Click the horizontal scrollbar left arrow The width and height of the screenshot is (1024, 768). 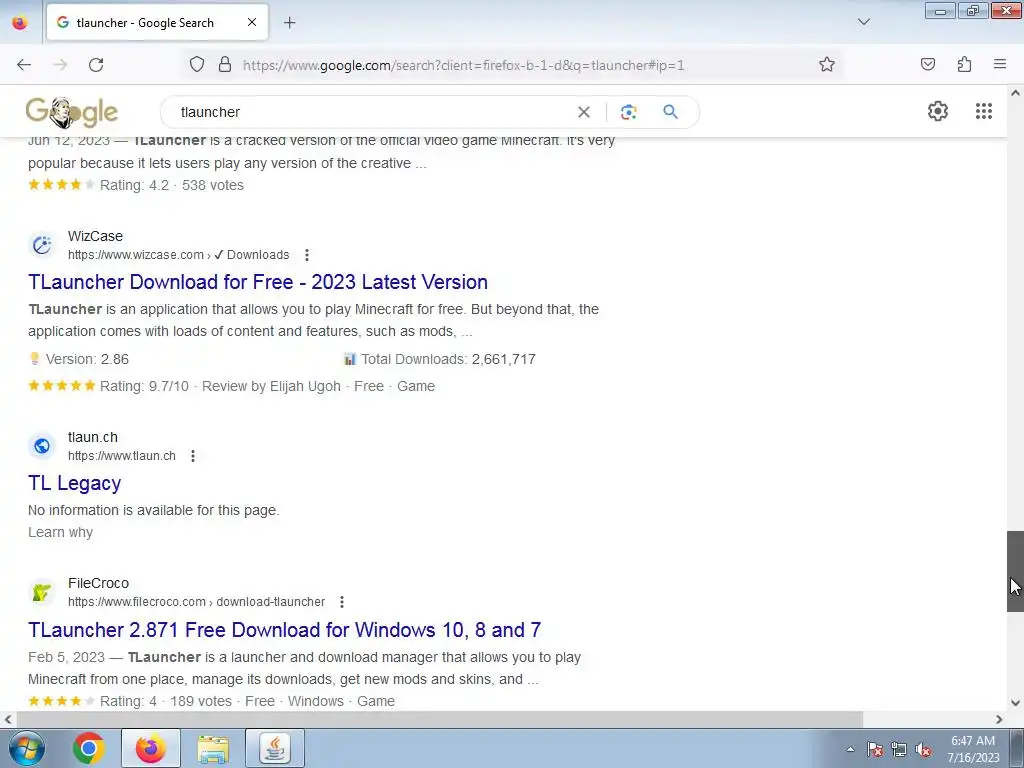(8, 719)
